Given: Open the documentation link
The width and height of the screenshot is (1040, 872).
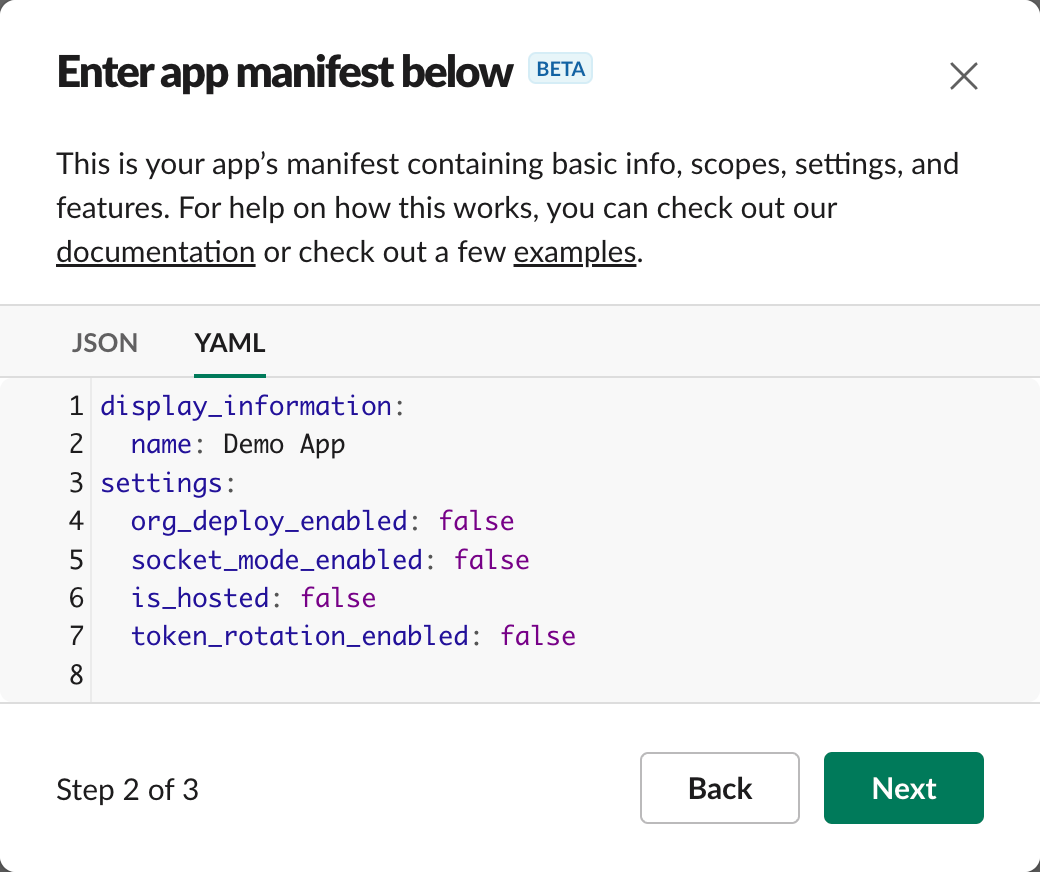Looking at the screenshot, I should click(155, 251).
